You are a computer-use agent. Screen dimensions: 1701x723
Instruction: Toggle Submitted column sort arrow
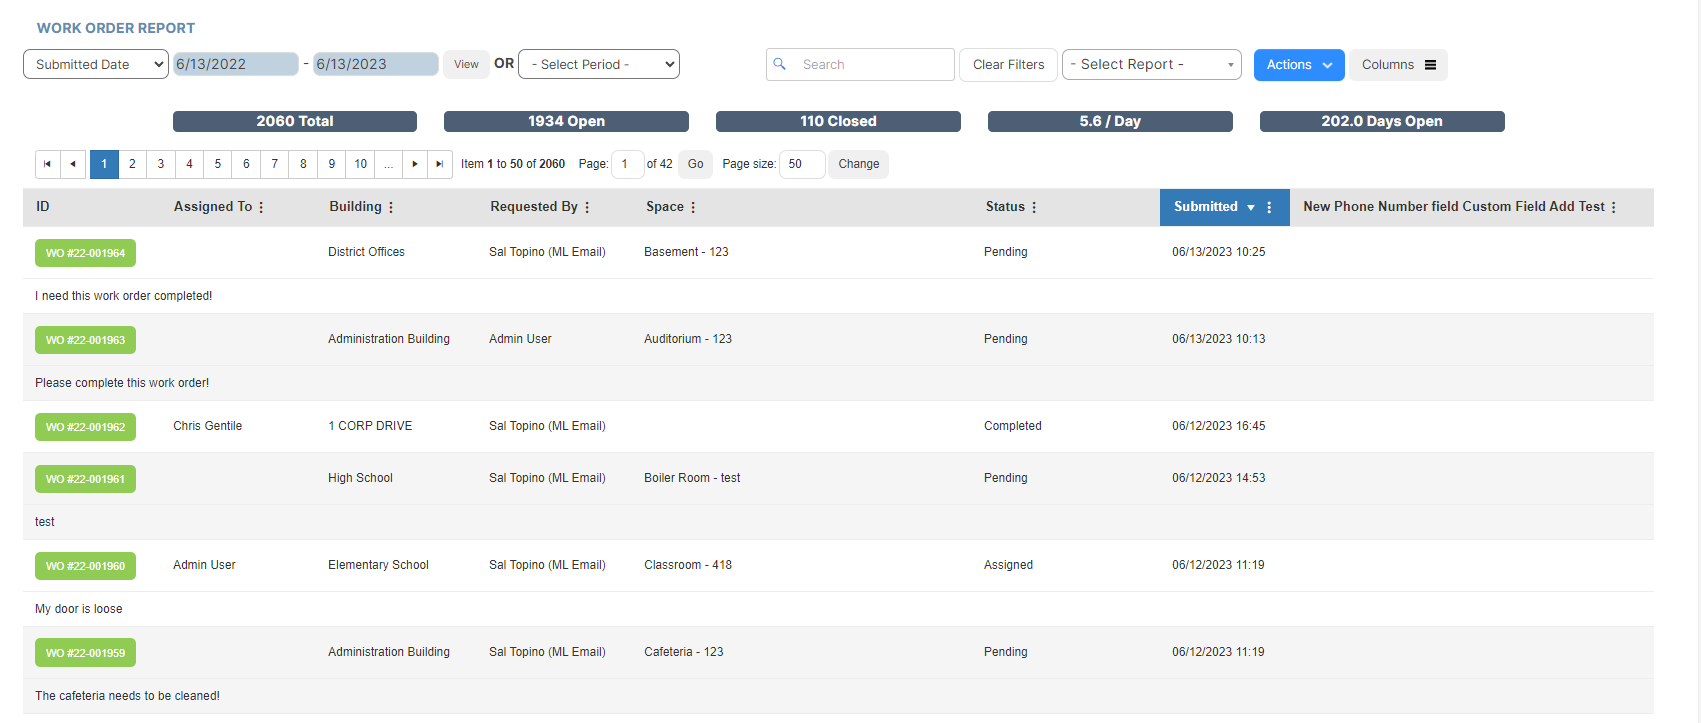click(1251, 207)
